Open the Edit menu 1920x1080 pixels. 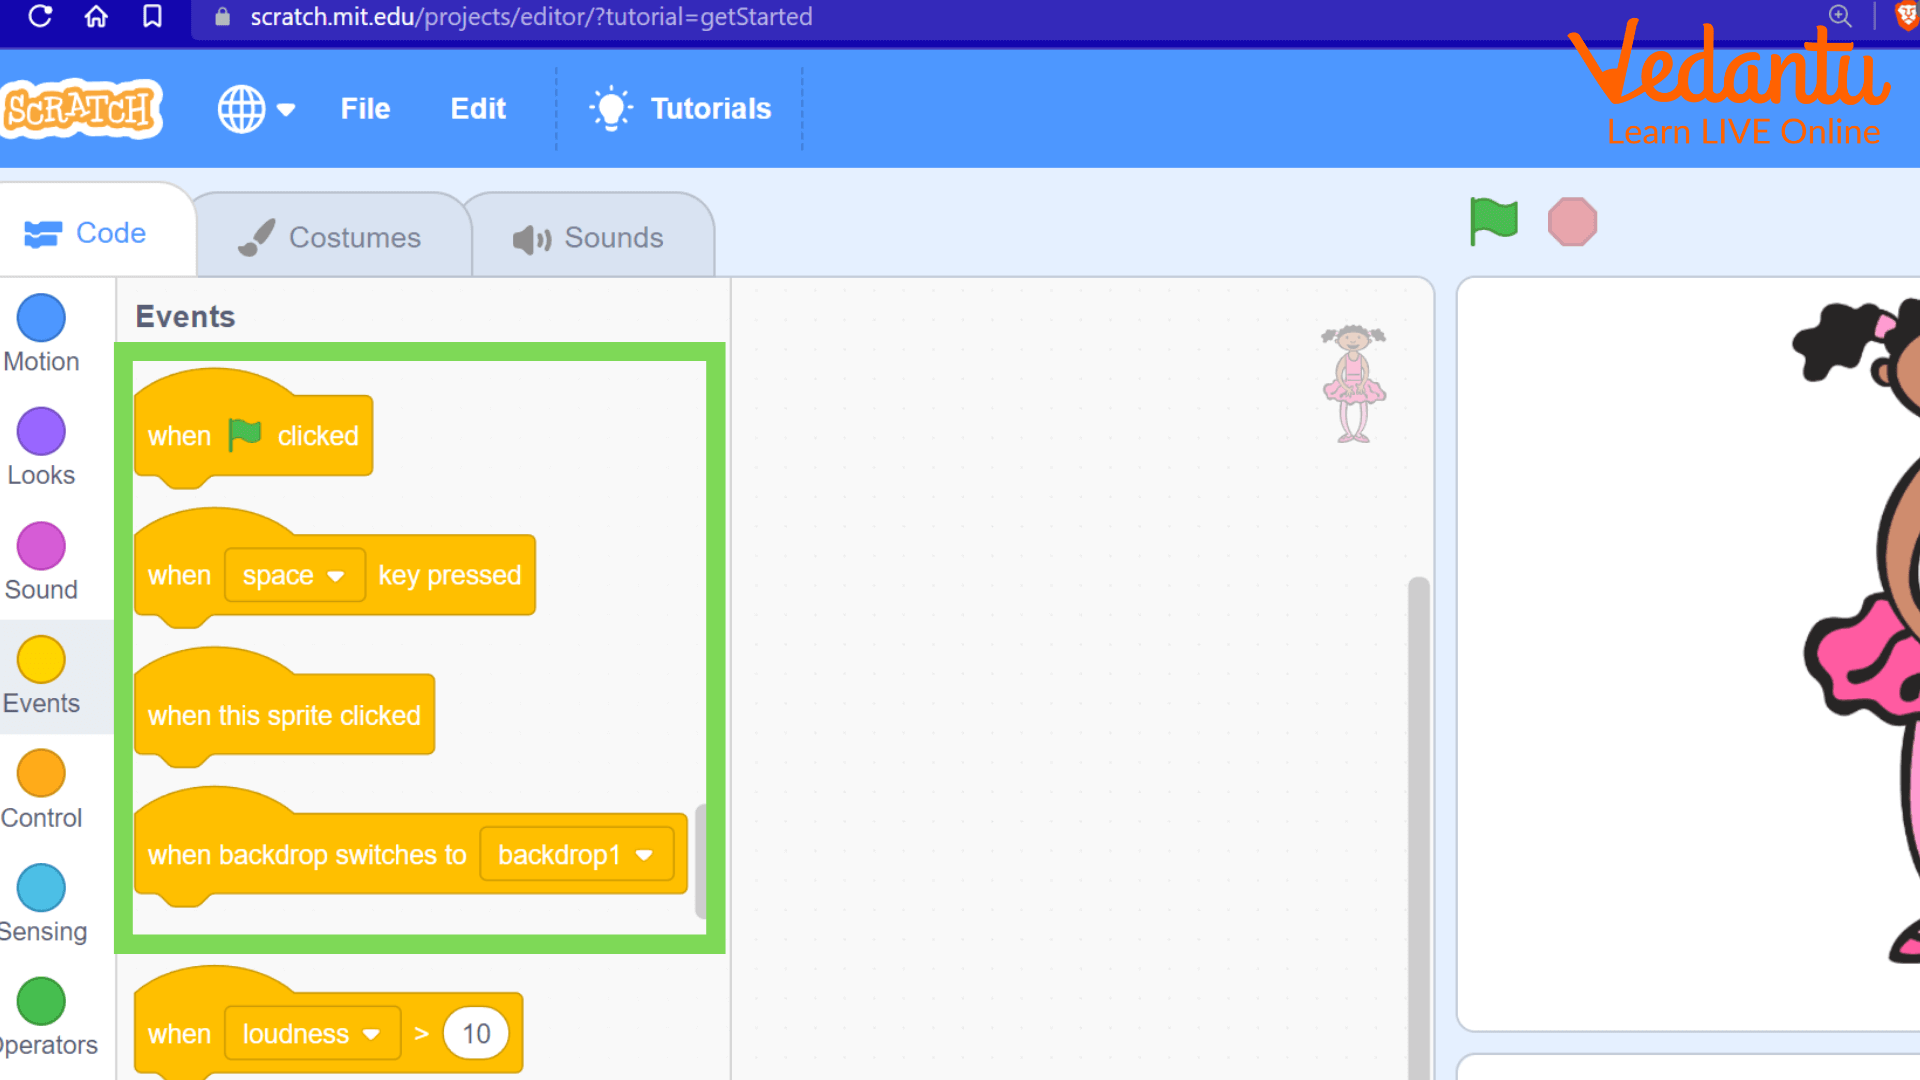coord(477,107)
